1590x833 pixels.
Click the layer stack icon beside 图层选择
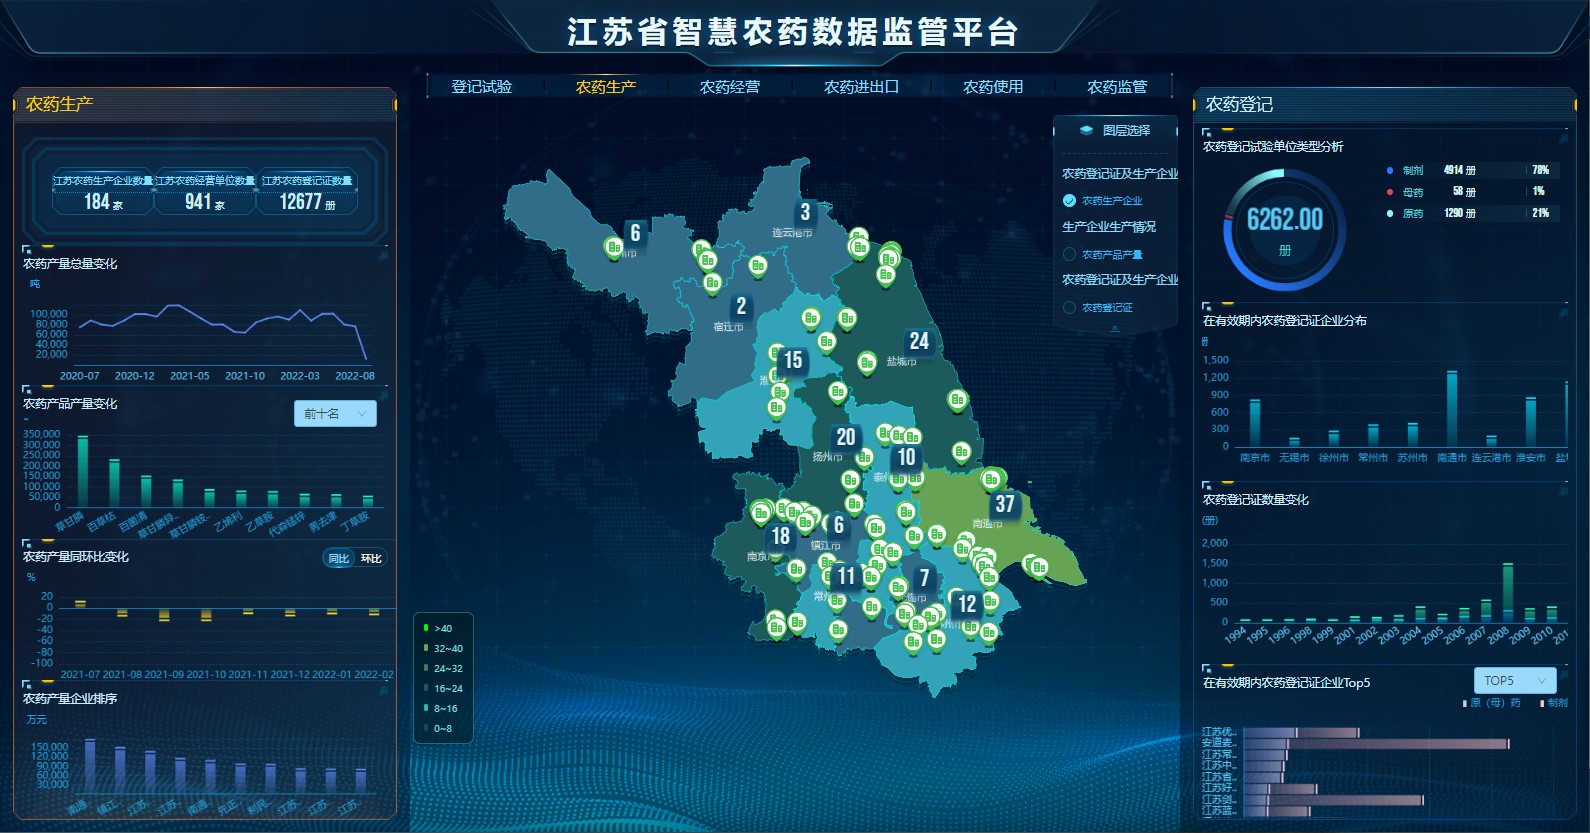click(1086, 130)
